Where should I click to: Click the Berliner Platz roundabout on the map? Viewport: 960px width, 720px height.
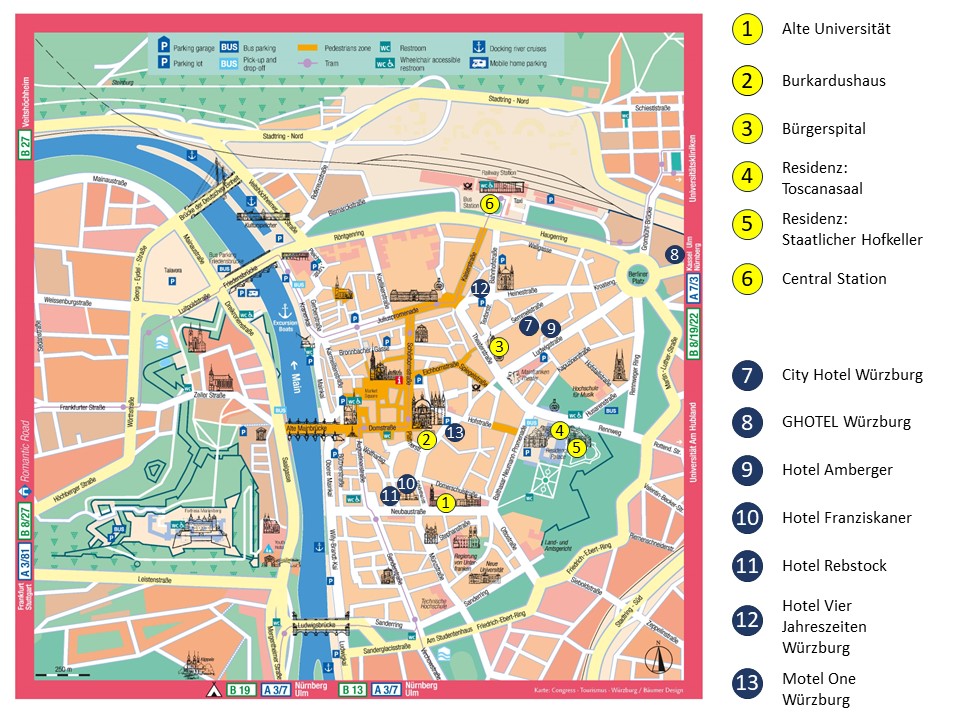coord(637,276)
